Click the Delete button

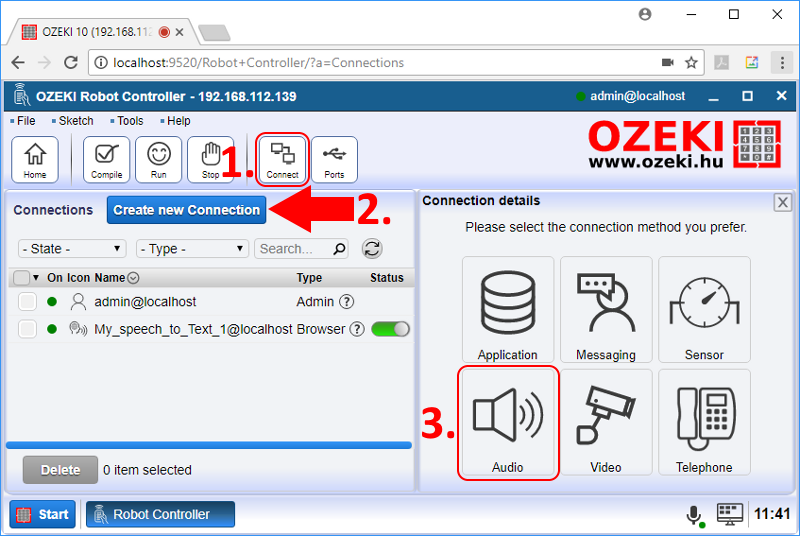point(60,470)
